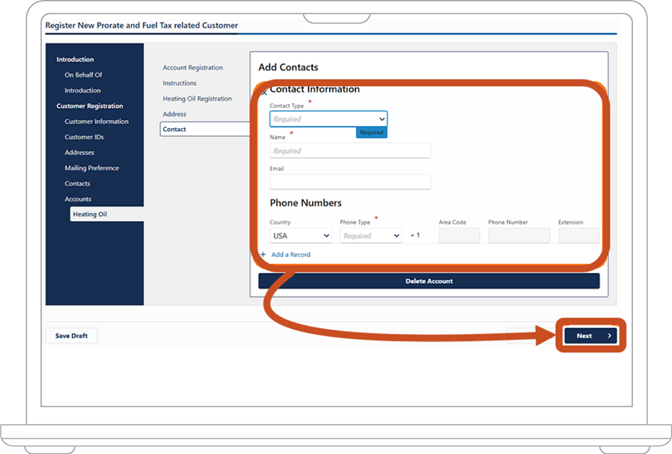
Task: Open the Customer Registration section
Action: (90, 106)
